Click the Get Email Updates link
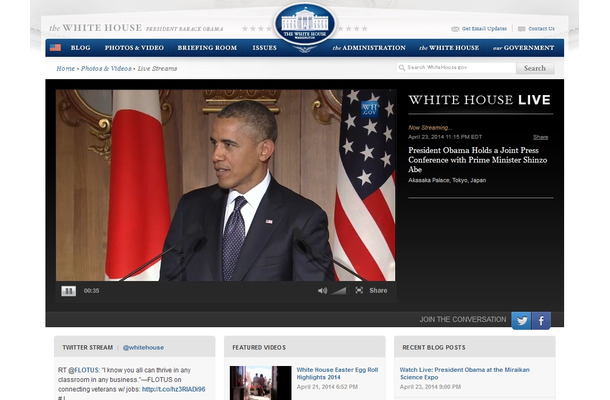This screenshot has height=400, width=610. click(x=484, y=28)
